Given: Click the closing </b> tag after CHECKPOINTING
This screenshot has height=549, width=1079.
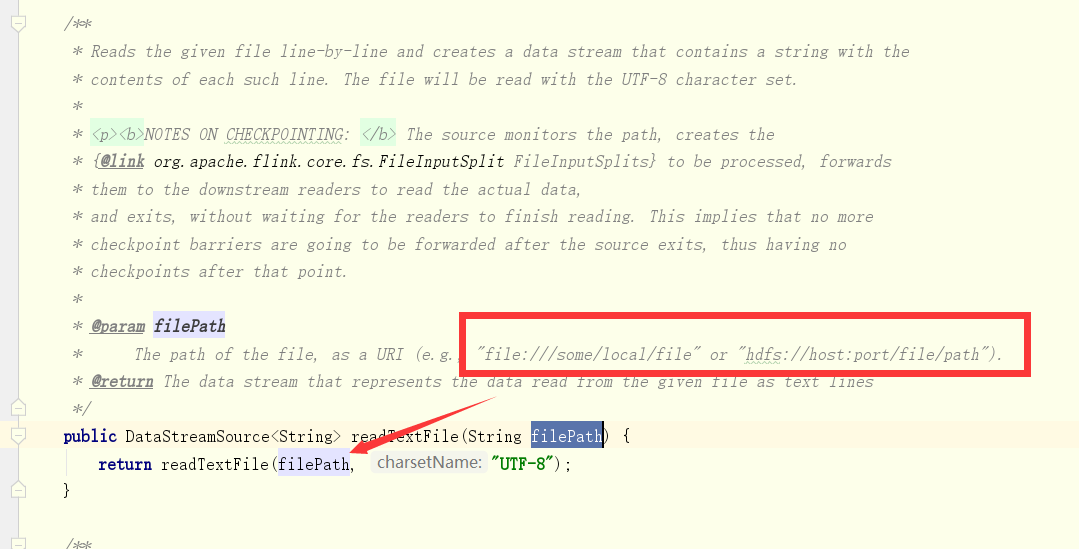Looking at the screenshot, I should point(378,134).
